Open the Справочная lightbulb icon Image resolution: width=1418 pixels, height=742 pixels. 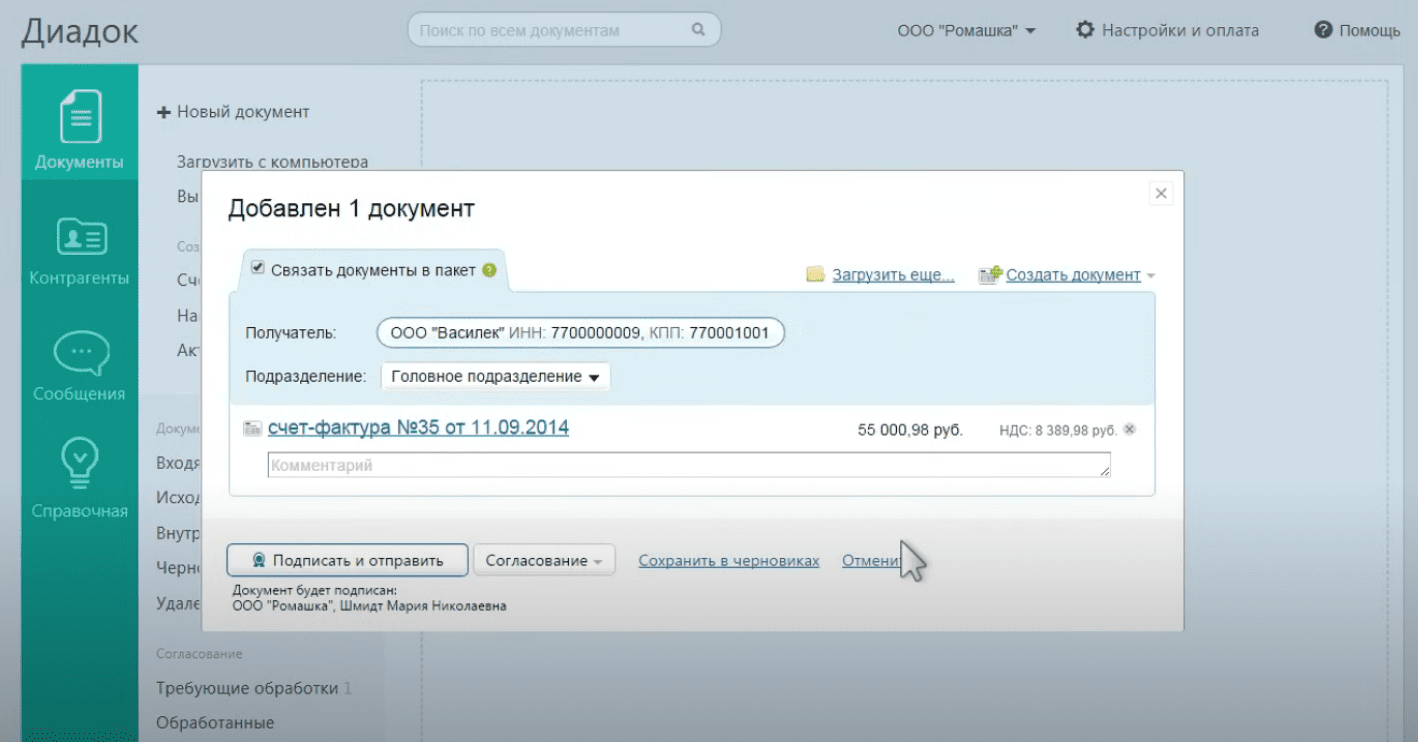click(x=80, y=461)
